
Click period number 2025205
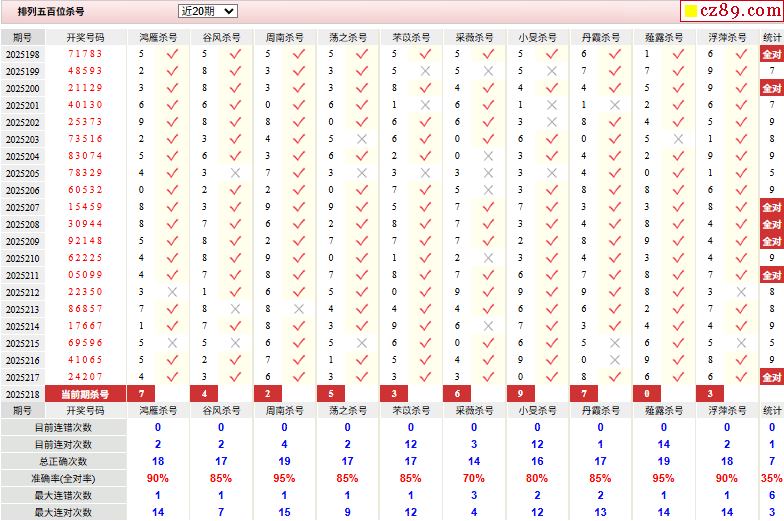(22, 174)
